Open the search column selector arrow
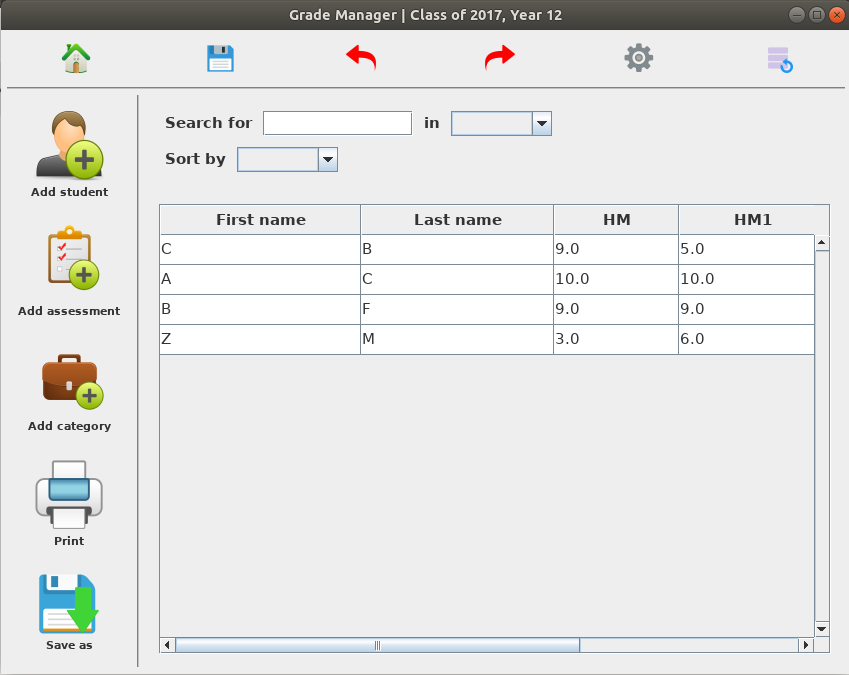The height and width of the screenshot is (675, 849). pos(541,123)
